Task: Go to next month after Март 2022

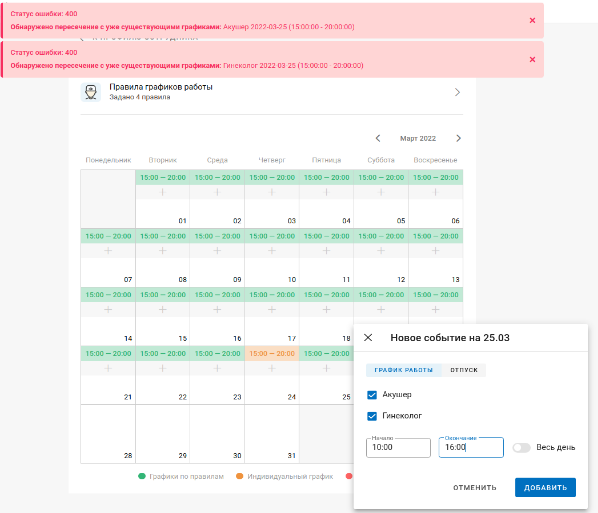Action: [x=458, y=138]
